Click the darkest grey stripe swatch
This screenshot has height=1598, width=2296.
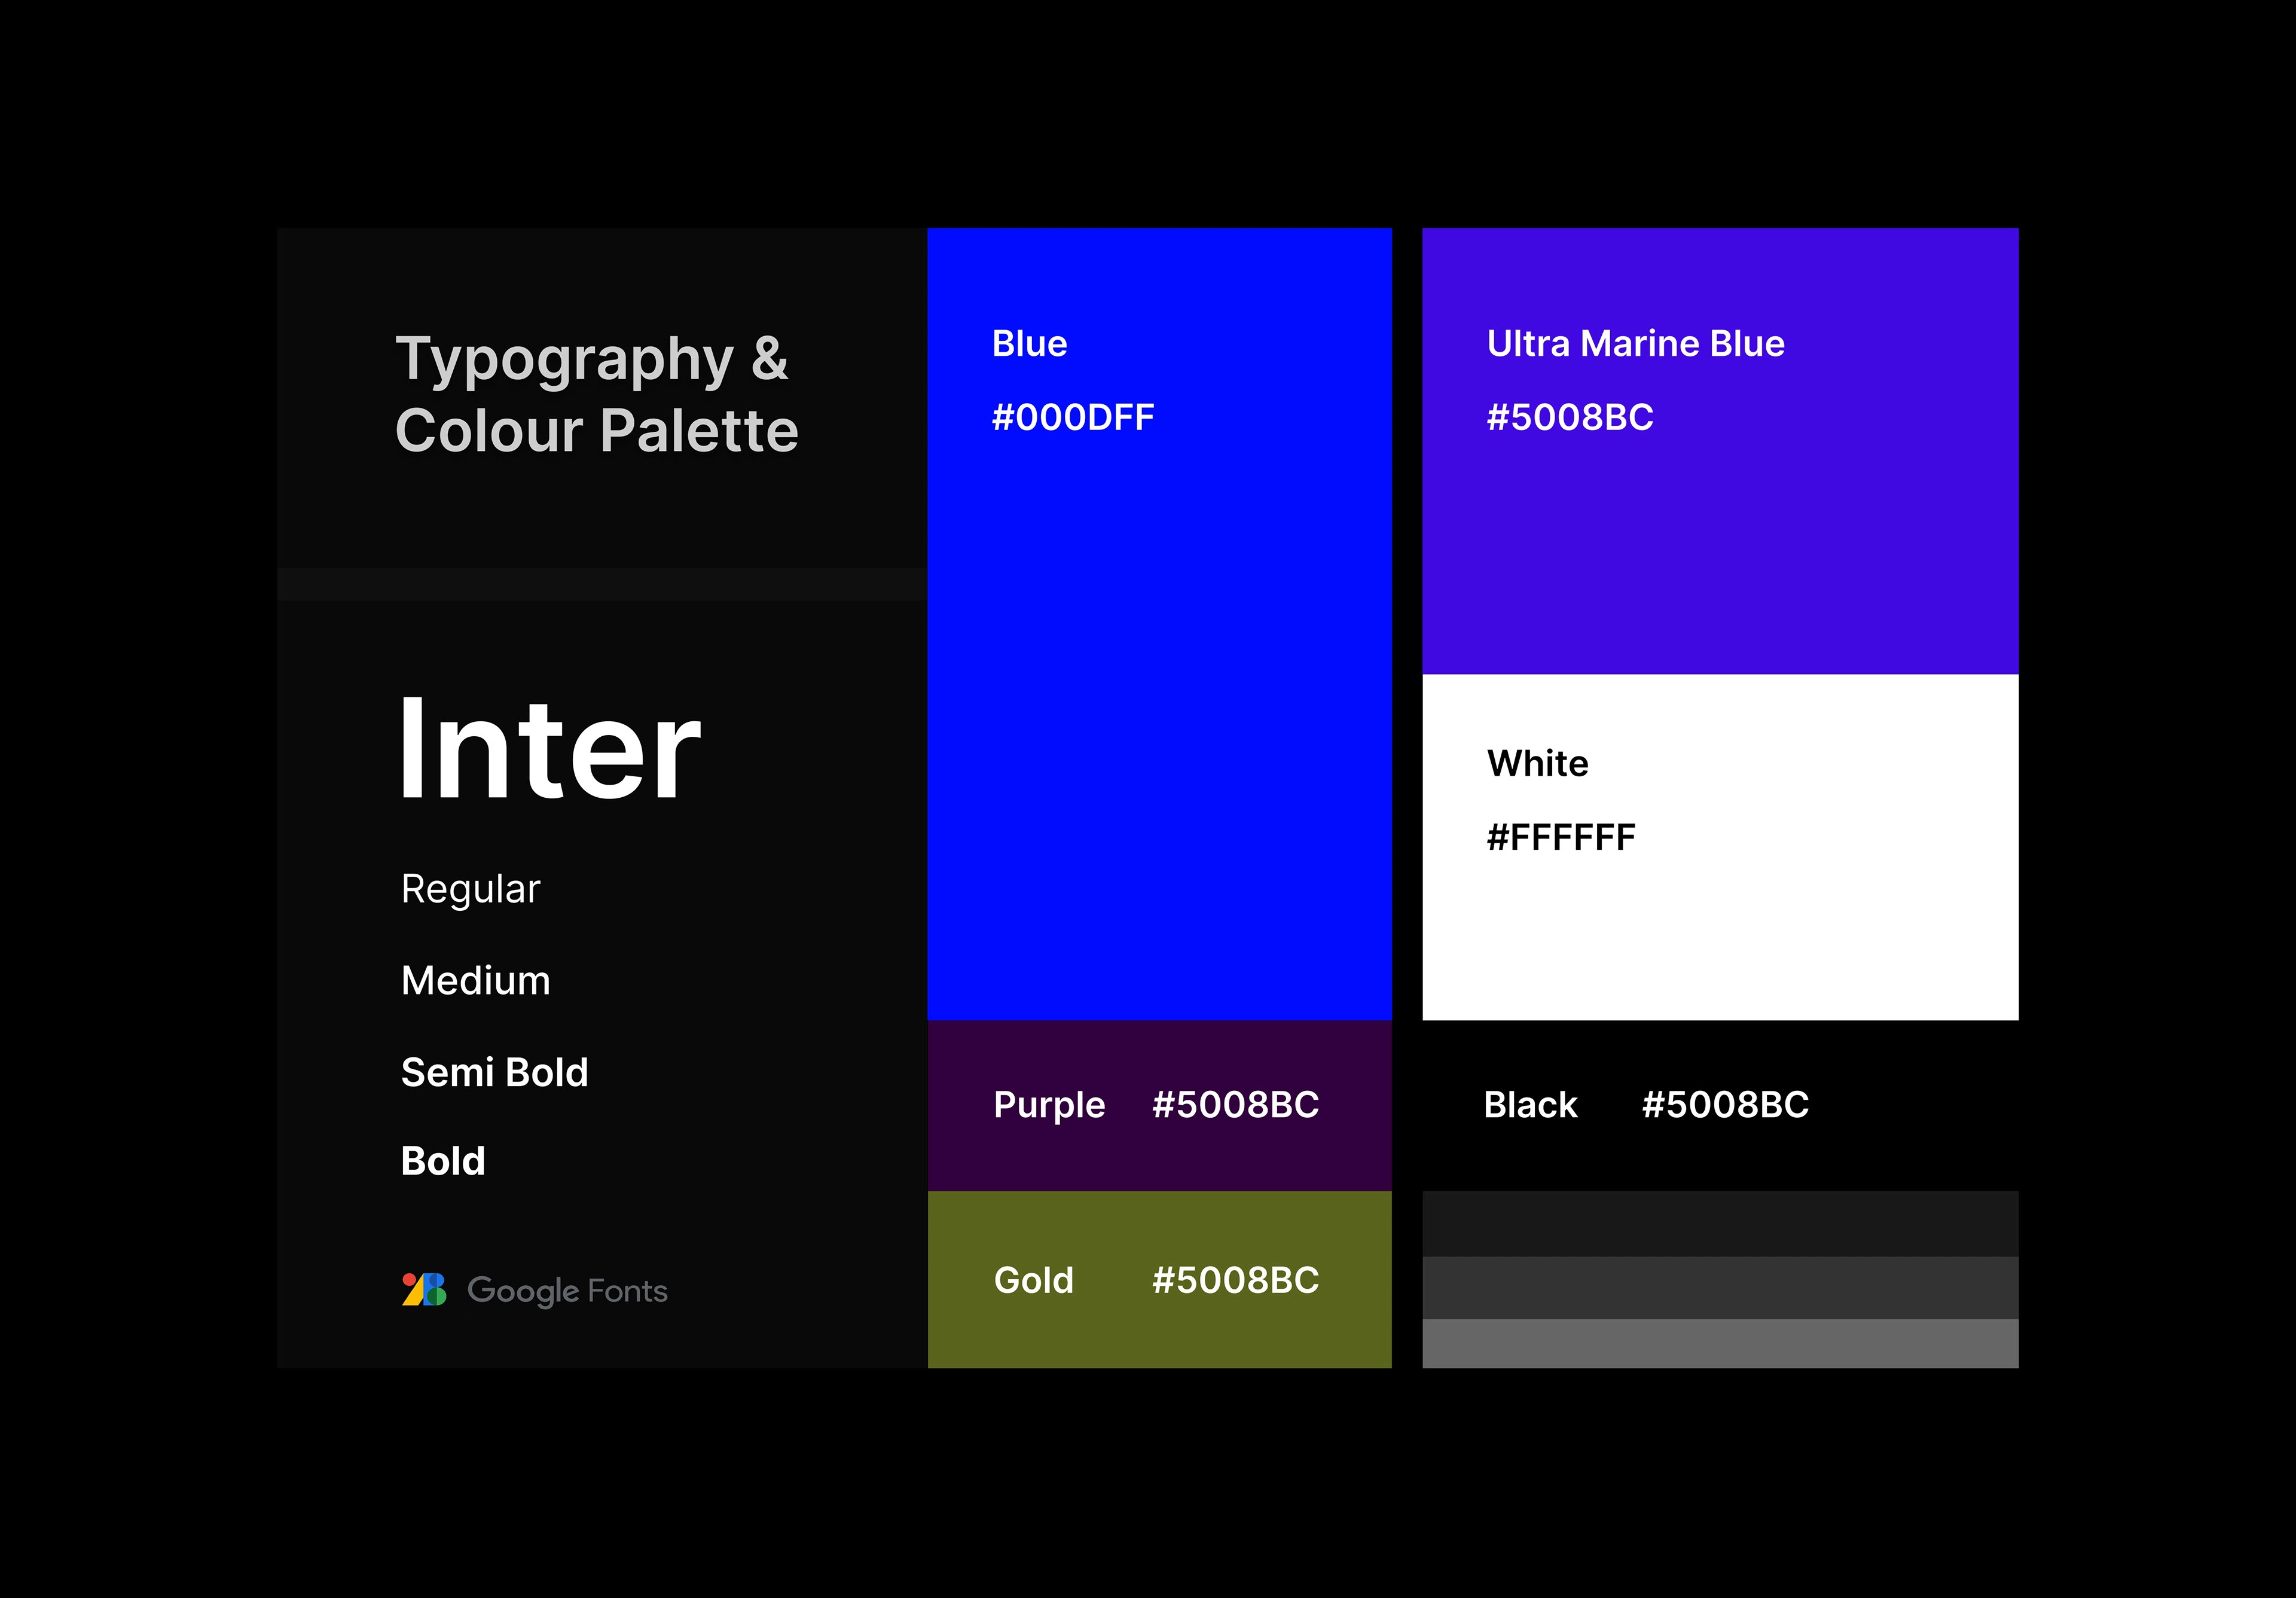[1720, 1224]
